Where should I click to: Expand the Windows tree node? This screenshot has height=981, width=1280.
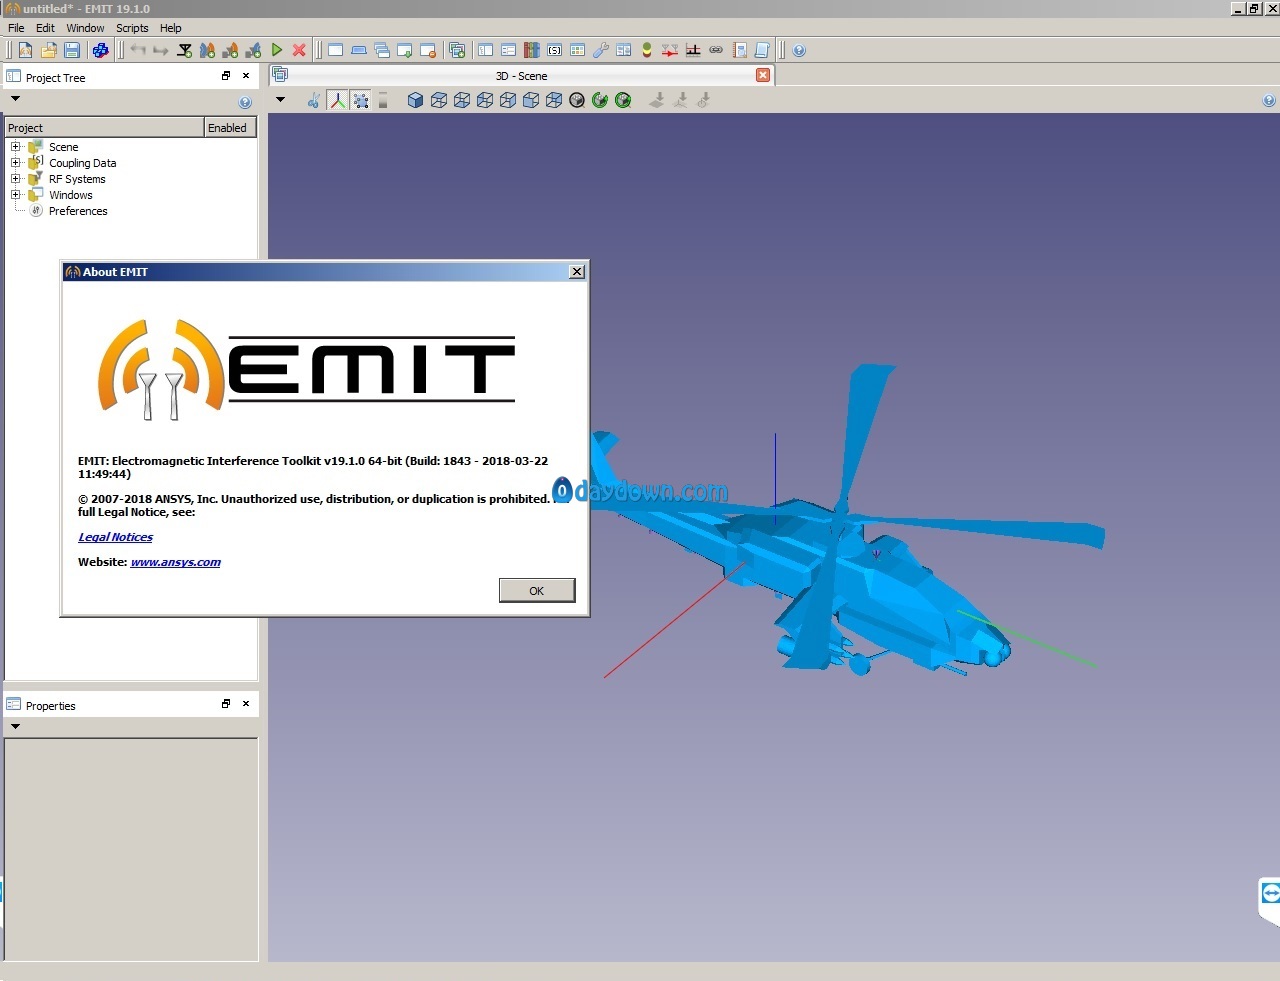click(x=15, y=195)
